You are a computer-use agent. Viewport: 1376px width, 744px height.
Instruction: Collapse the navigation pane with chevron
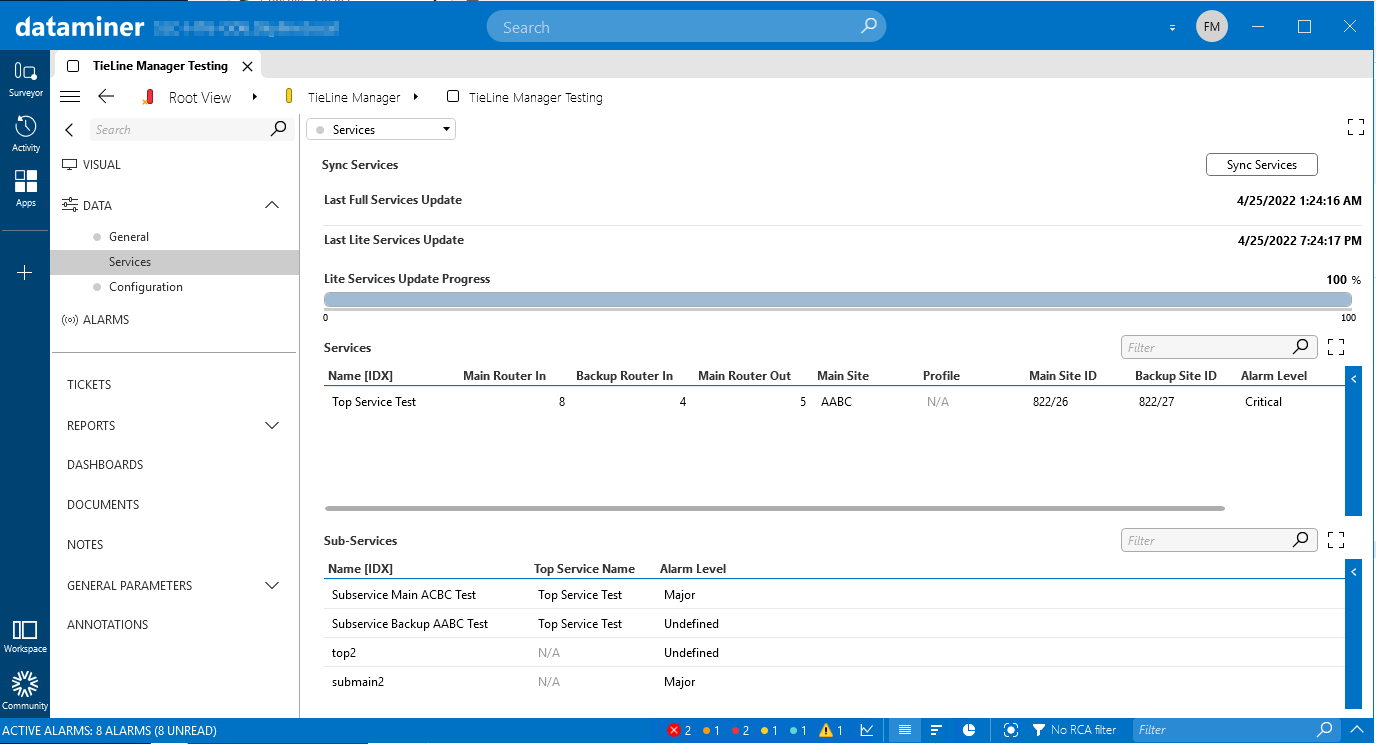[x=69, y=130]
